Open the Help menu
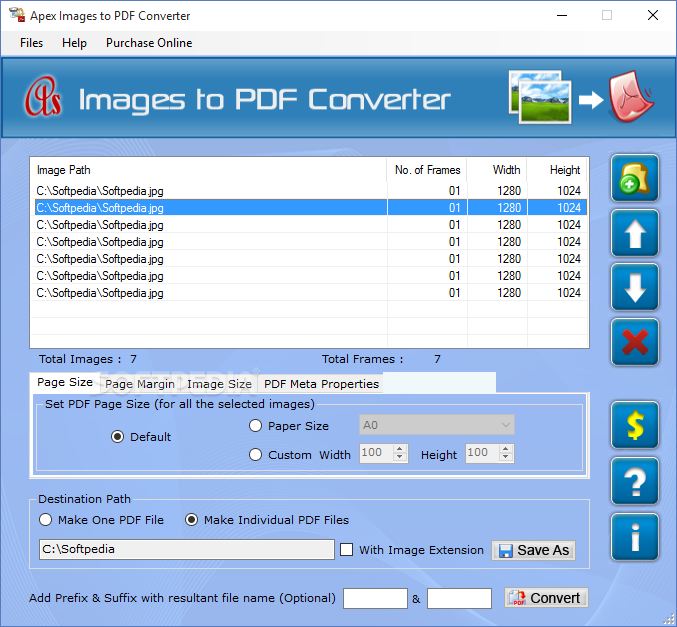The width and height of the screenshot is (677, 627). coord(74,43)
